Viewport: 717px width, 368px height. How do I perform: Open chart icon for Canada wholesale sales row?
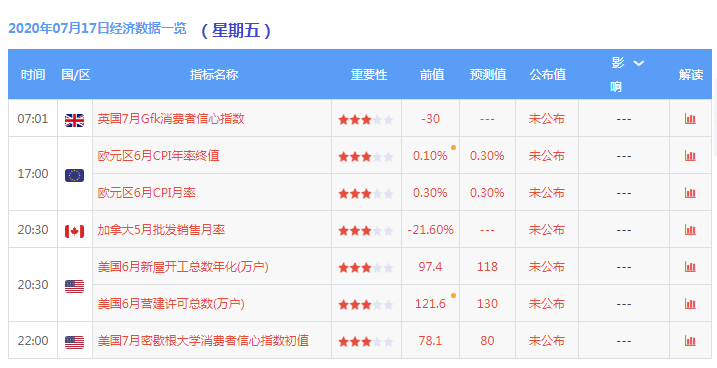(690, 230)
